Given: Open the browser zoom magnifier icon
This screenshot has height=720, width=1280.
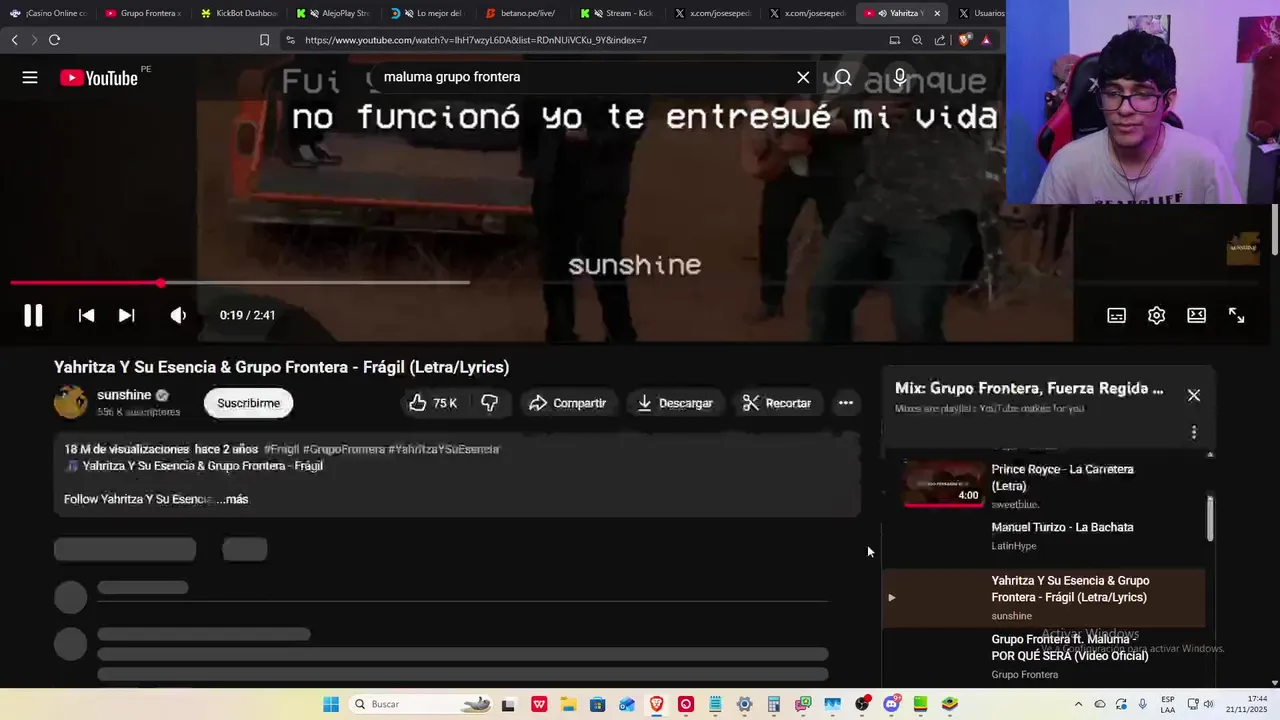Looking at the screenshot, I should pyautogui.click(x=917, y=40).
